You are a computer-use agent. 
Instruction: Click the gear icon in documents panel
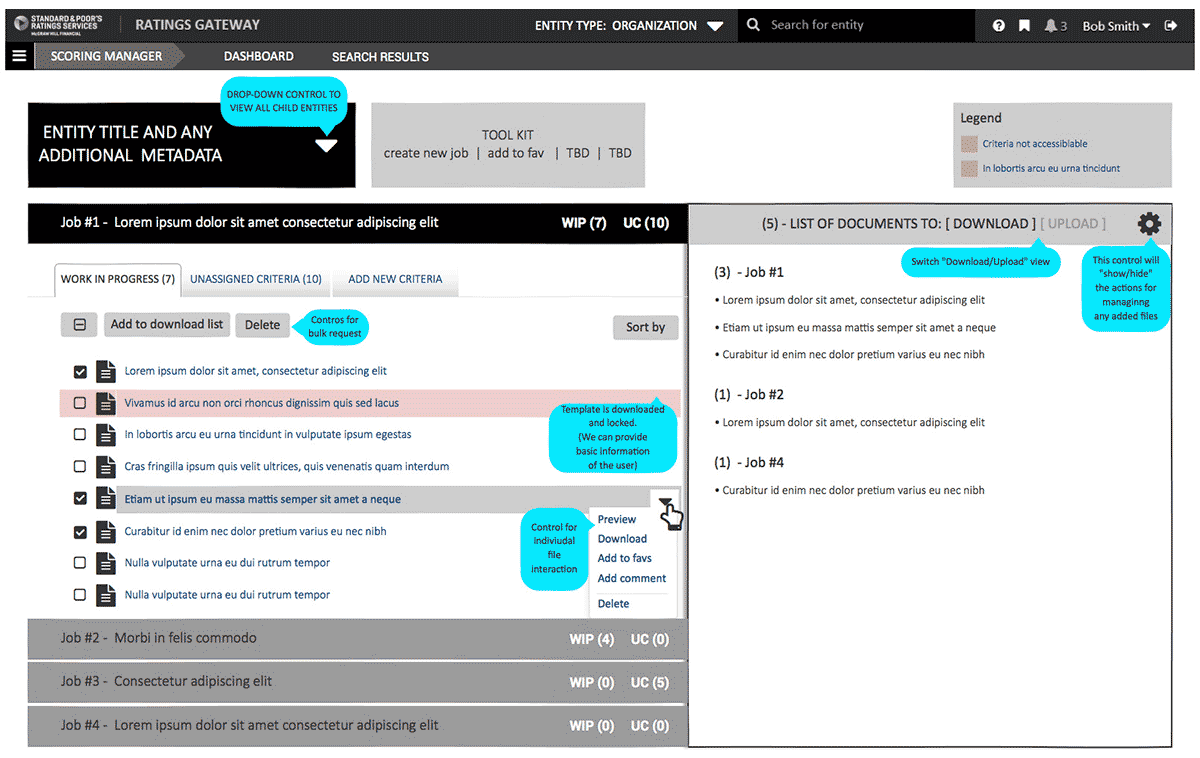(x=1149, y=224)
